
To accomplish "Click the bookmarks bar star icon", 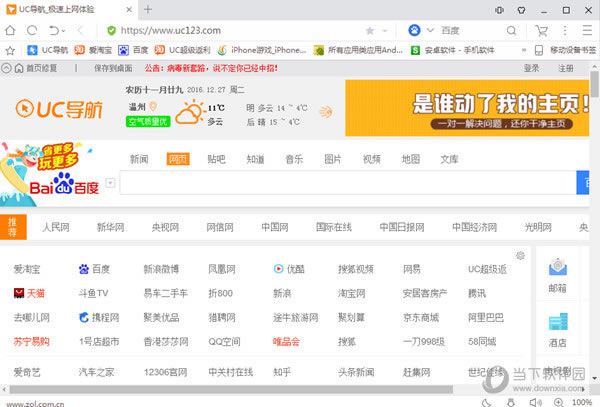I will (x=10, y=50).
